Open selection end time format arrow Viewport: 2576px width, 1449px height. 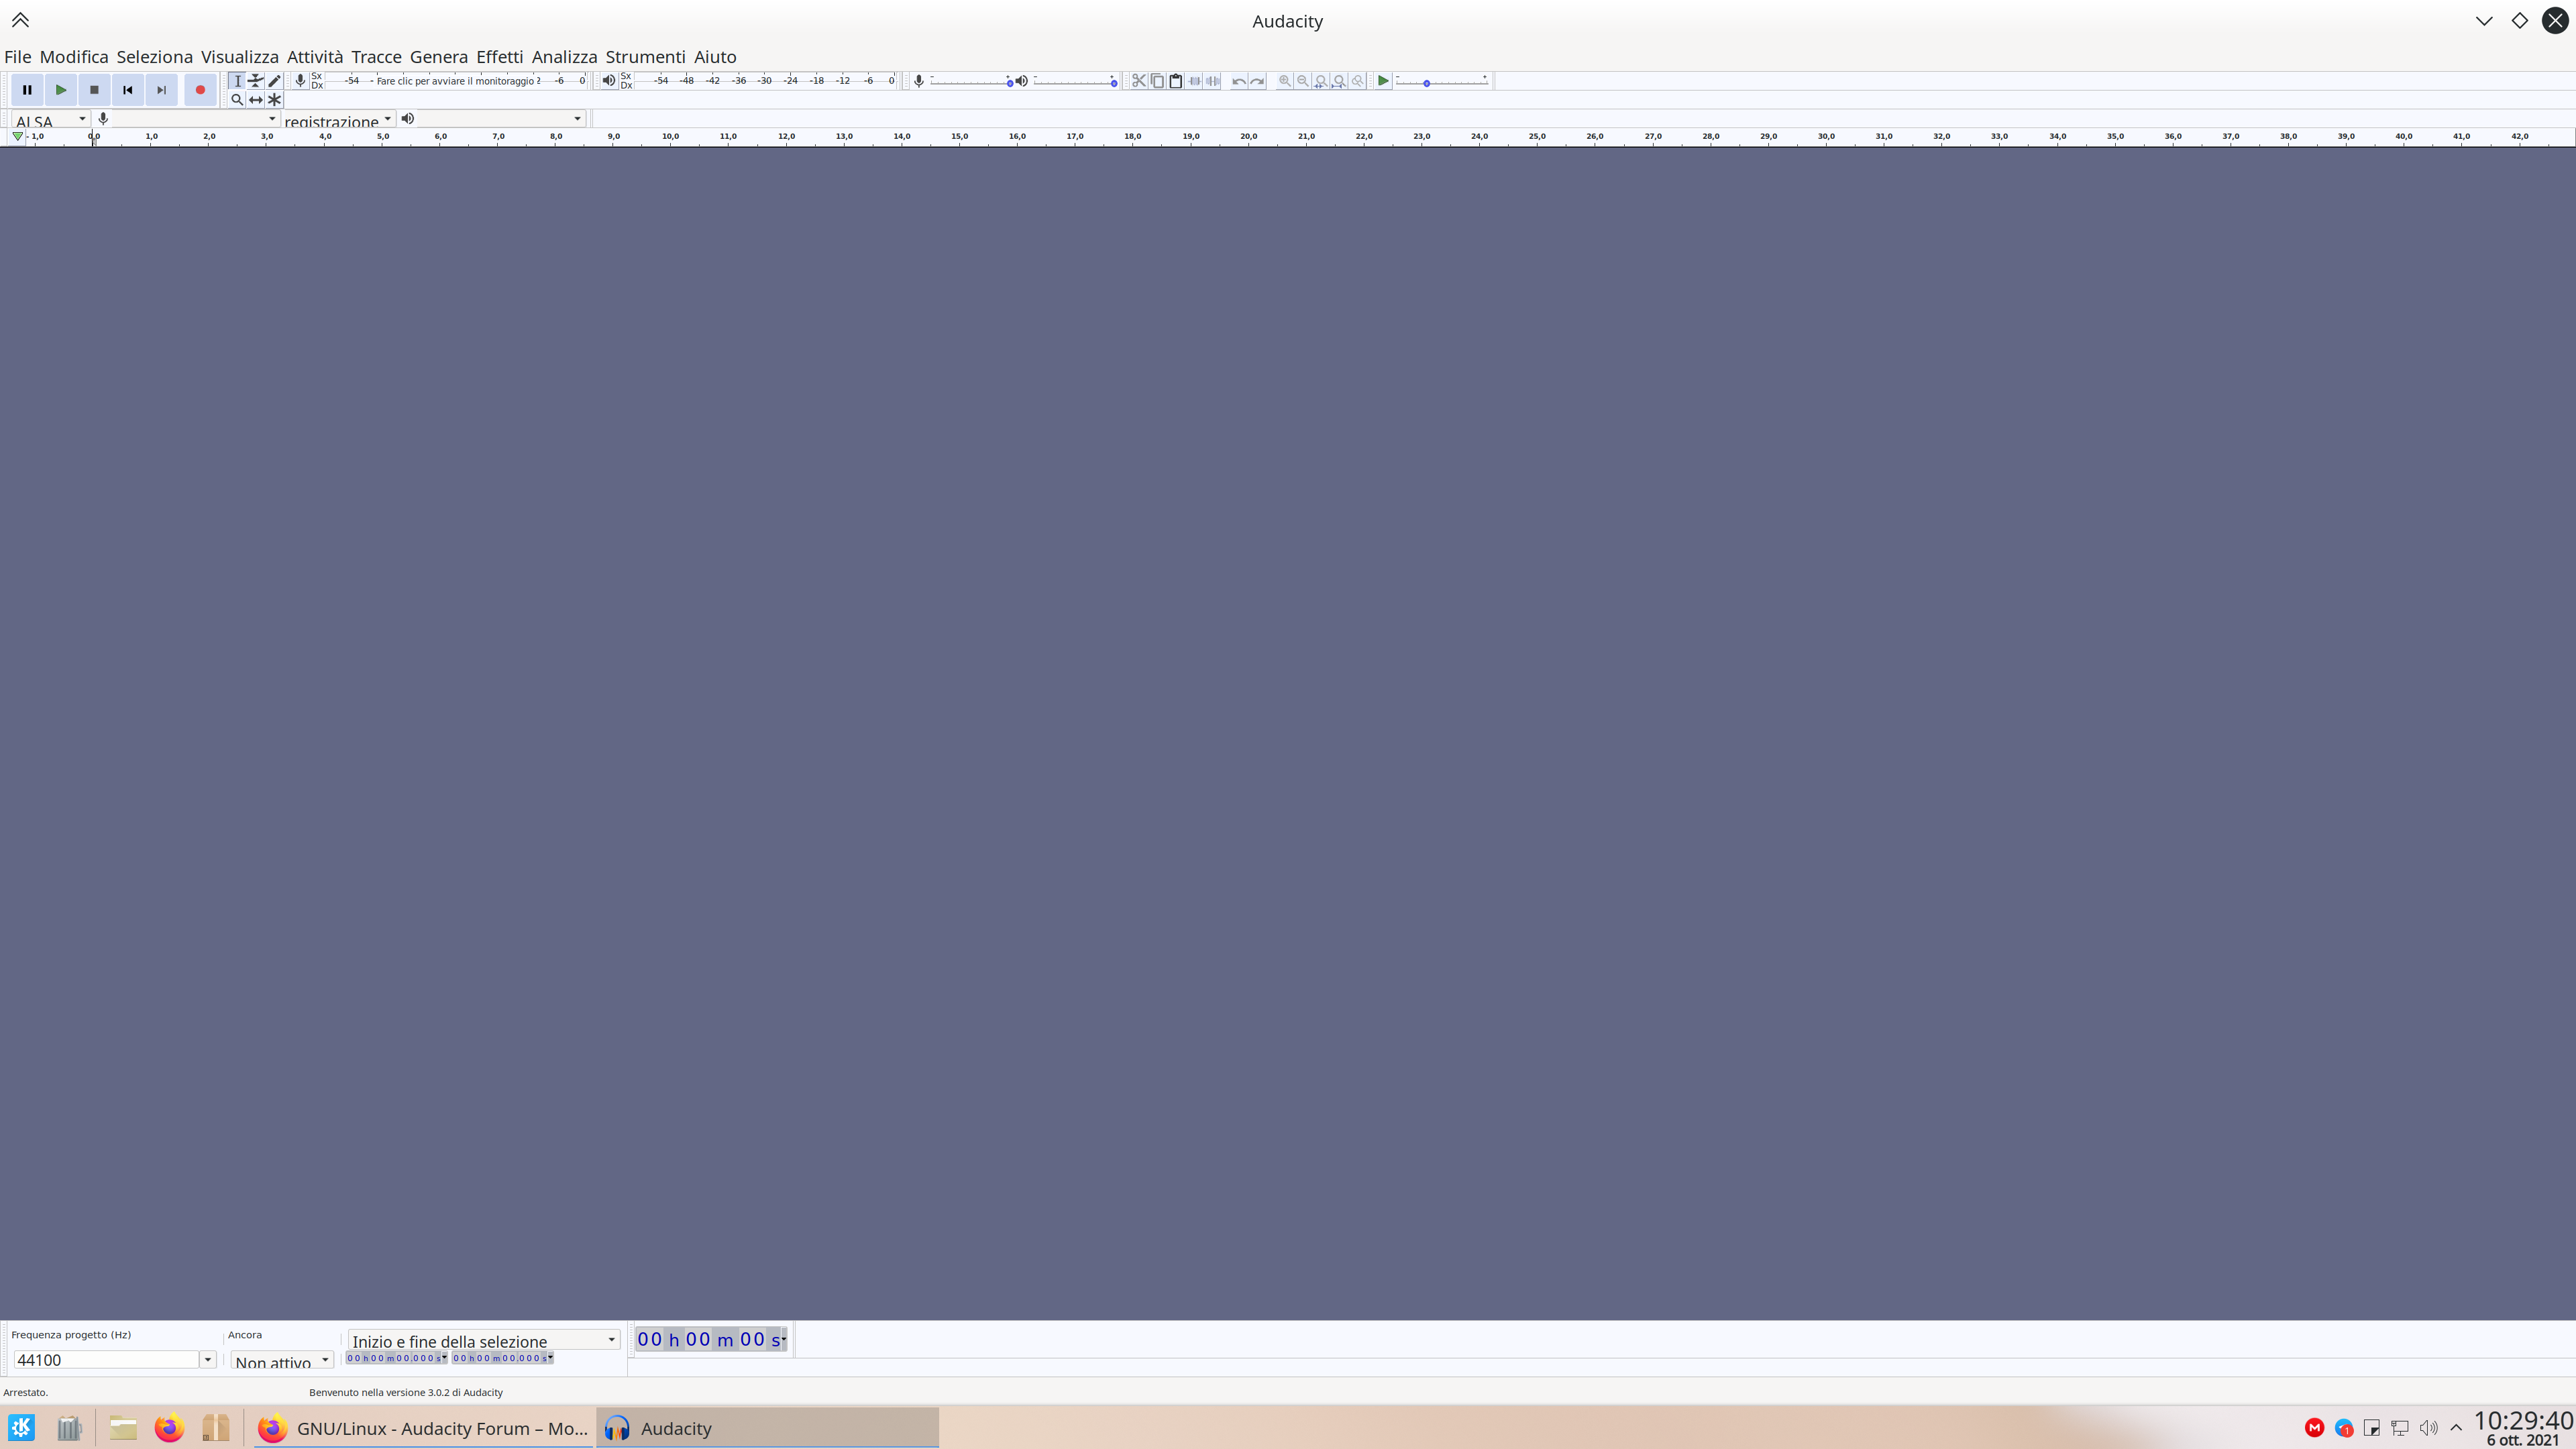point(550,1358)
